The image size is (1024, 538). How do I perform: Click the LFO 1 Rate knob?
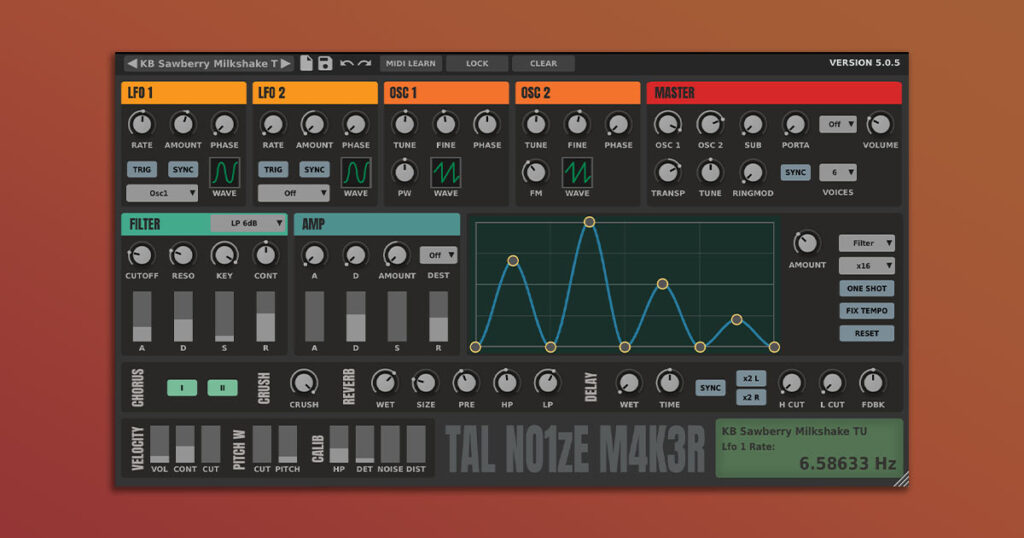(141, 124)
